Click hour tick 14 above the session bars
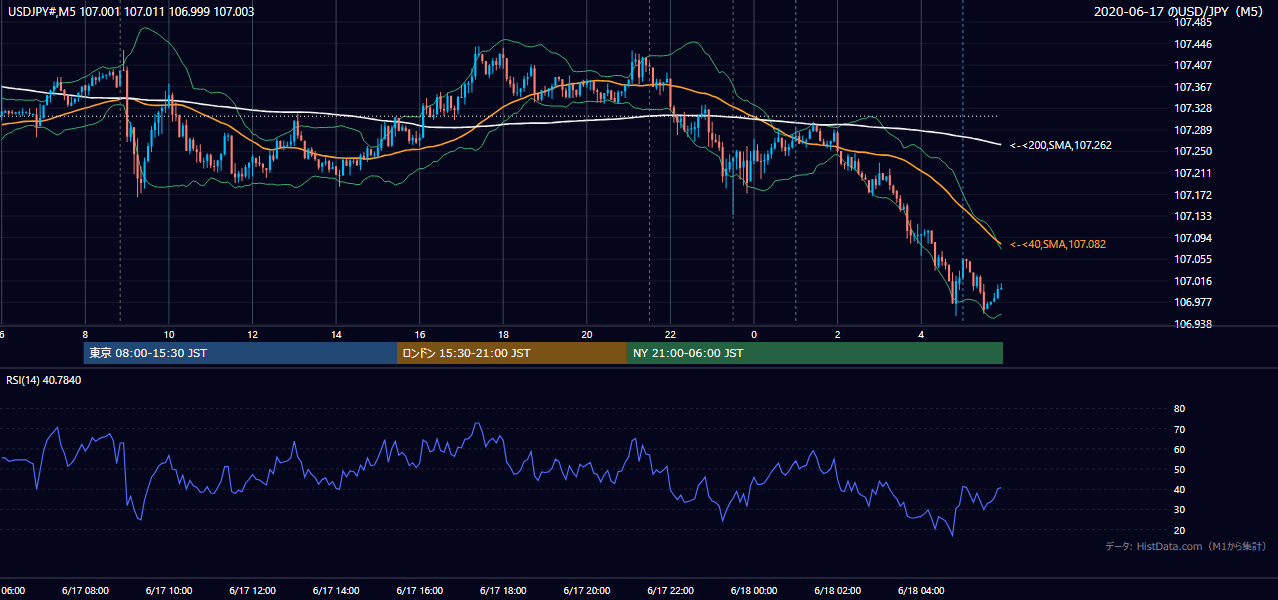 click(x=336, y=335)
